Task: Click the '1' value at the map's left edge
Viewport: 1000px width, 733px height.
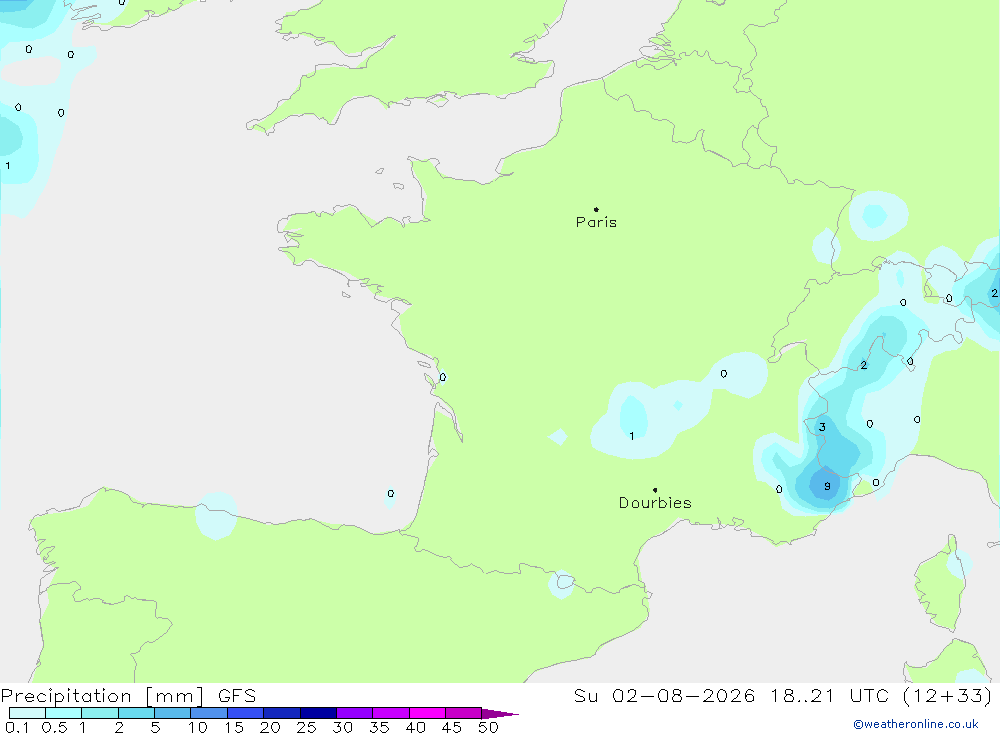Action: [x=8, y=166]
